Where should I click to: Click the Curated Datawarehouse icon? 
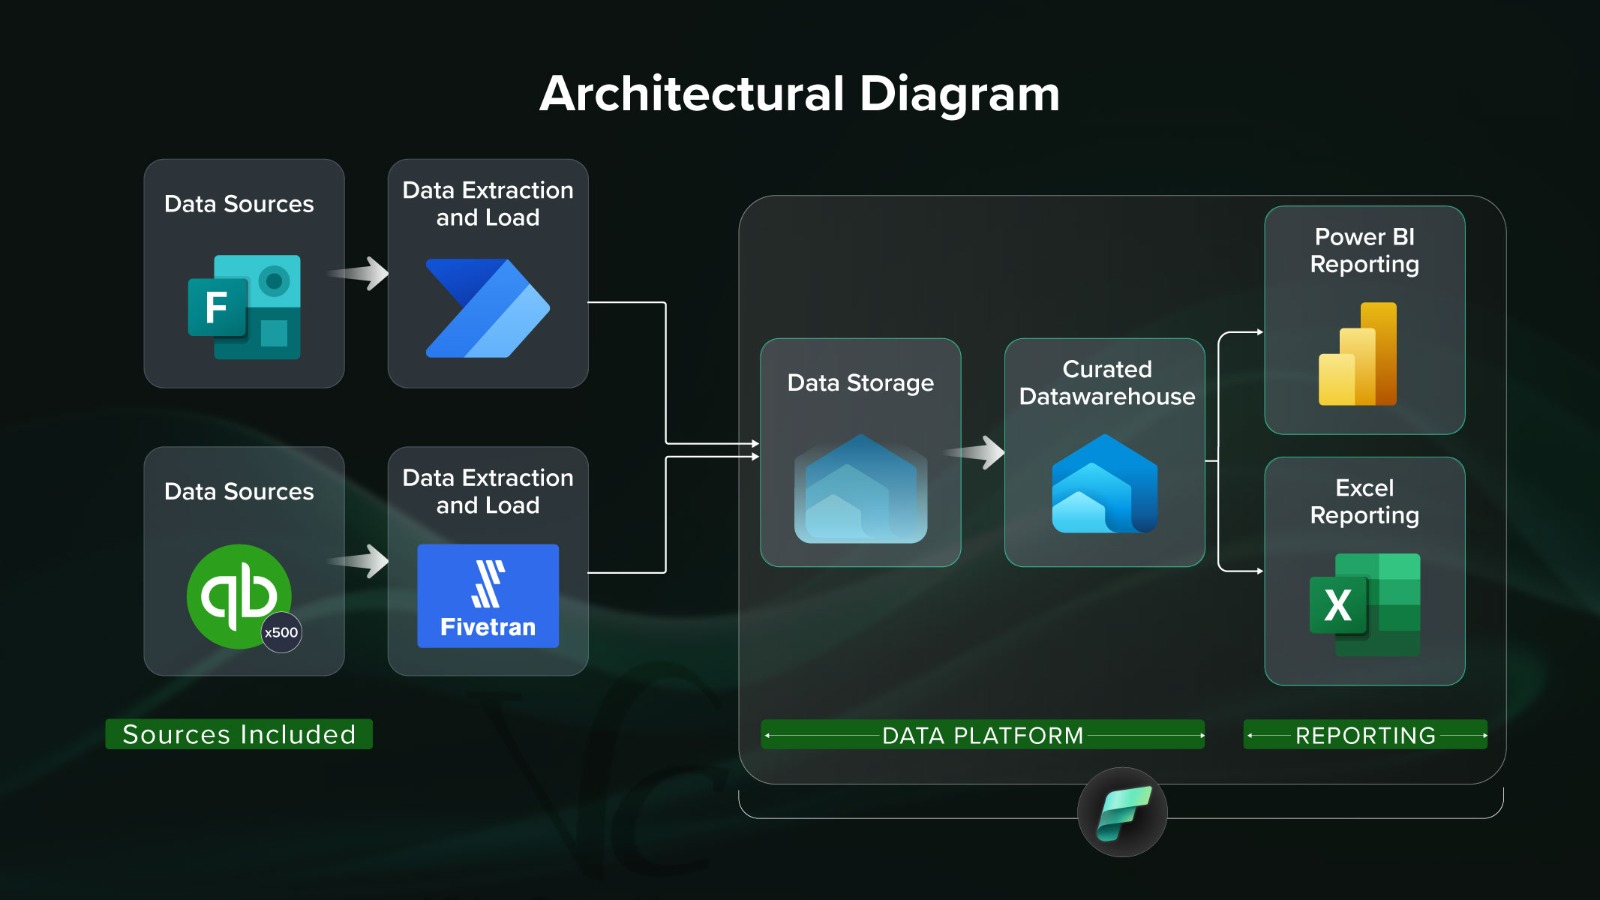pos(1104,485)
